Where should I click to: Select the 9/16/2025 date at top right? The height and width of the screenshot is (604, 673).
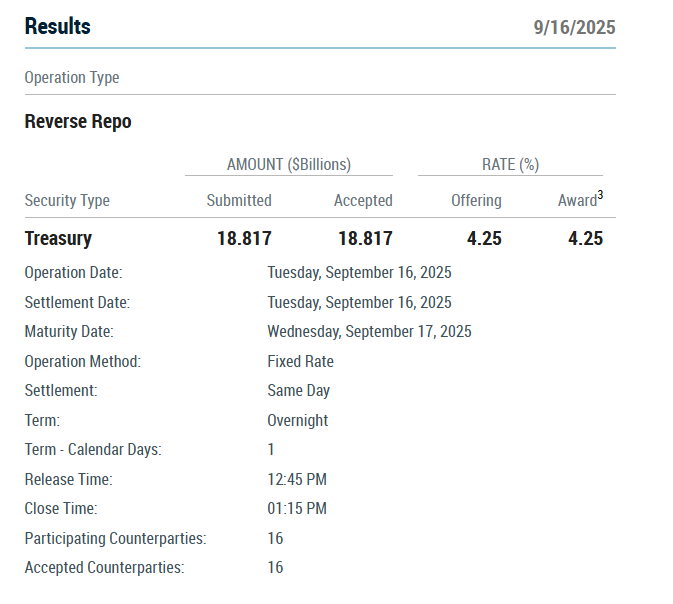(574, 27)
